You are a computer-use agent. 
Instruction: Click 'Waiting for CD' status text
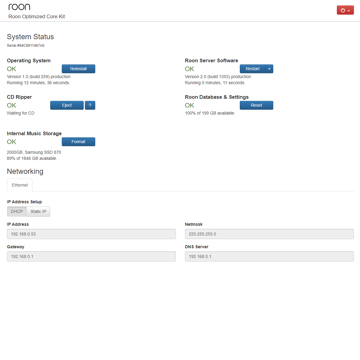(x=21, y=113)
